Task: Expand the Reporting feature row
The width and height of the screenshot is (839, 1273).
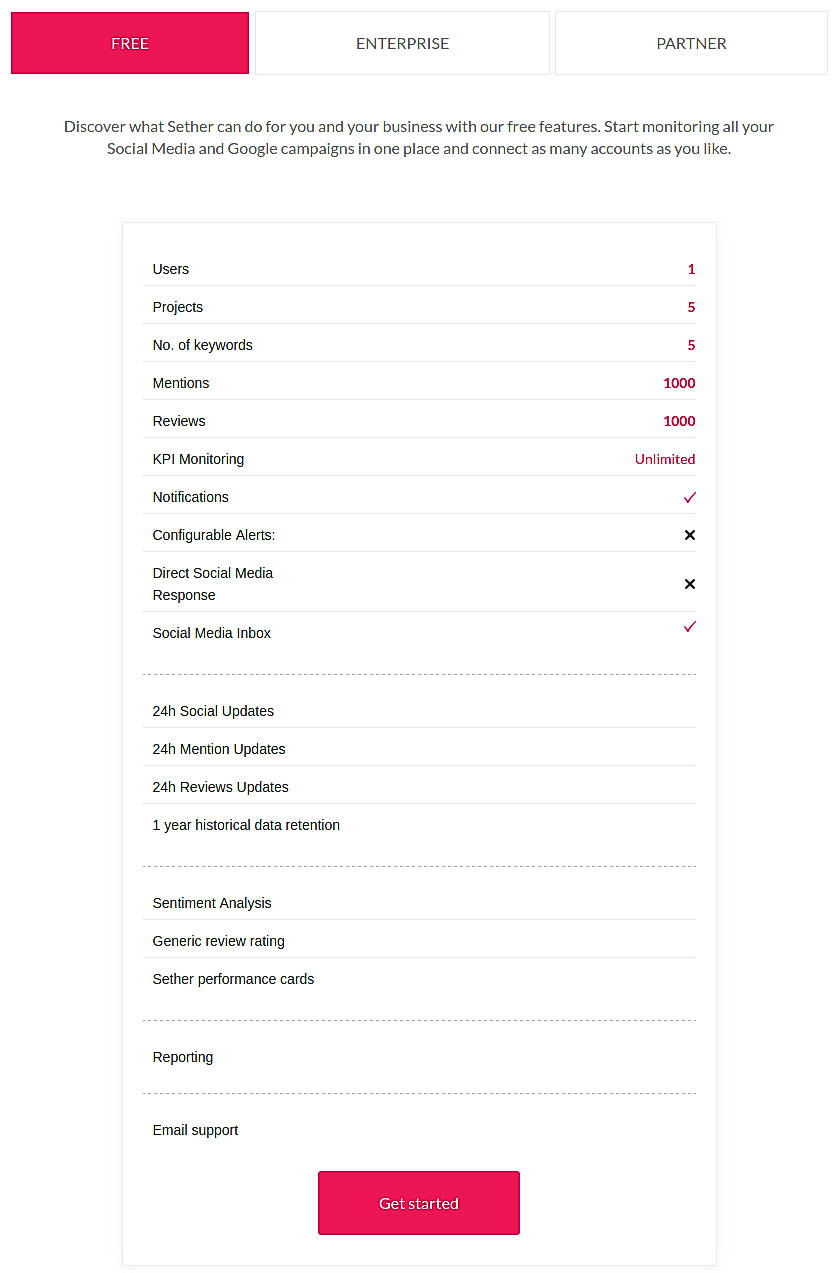Action: point(419,1057)
